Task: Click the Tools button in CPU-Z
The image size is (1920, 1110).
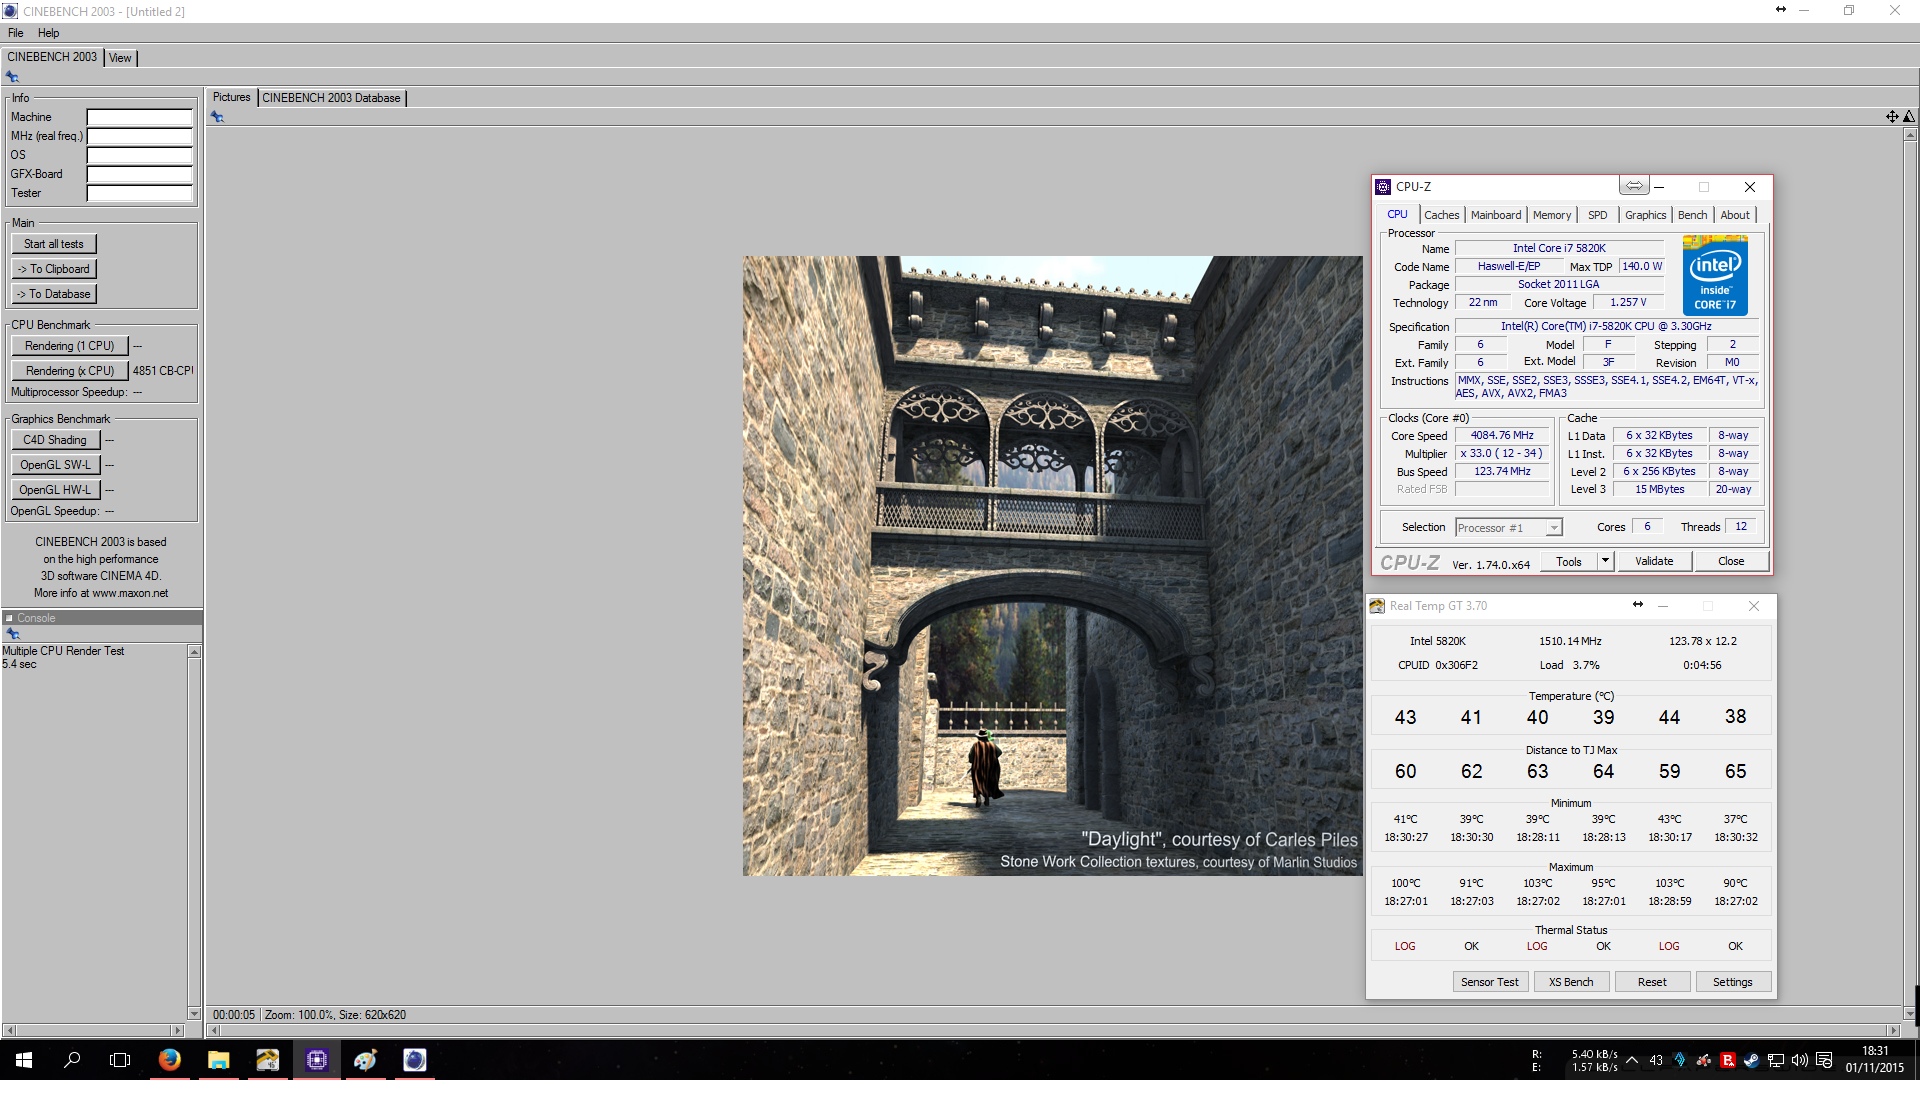Action: (x=1569, y=561)
